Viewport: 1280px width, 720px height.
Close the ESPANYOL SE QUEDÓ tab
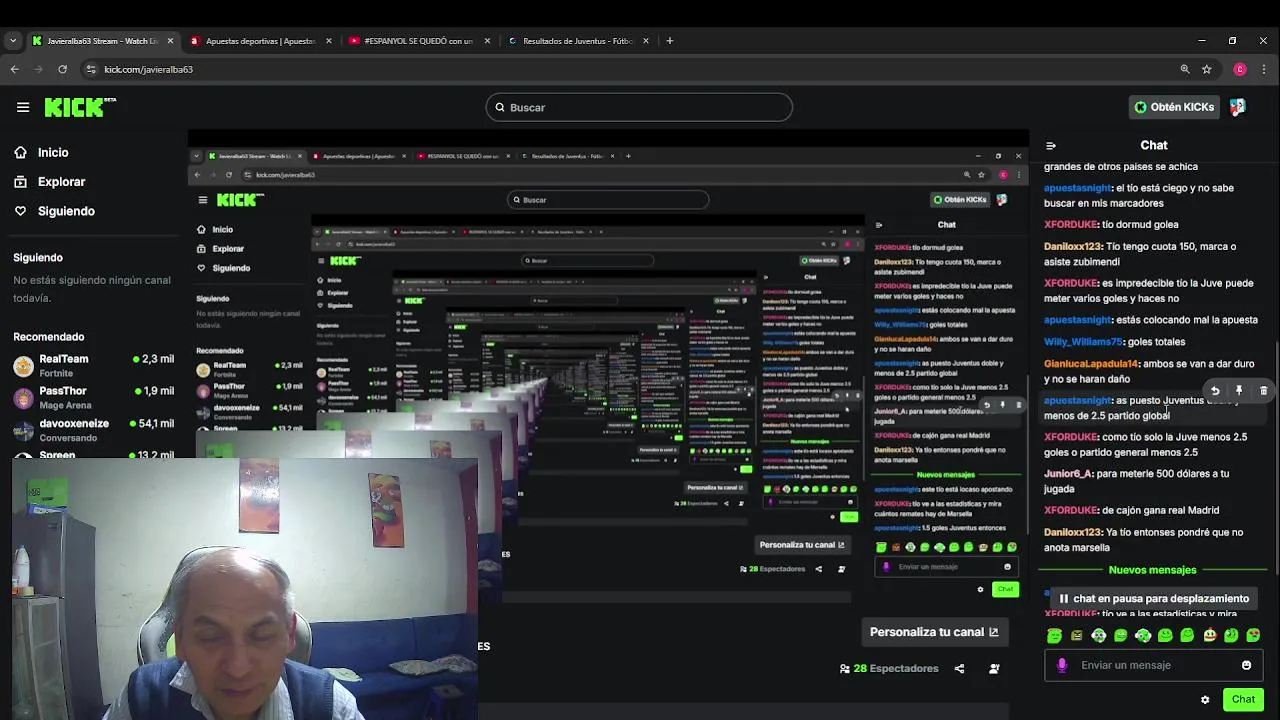click(487, 41)
